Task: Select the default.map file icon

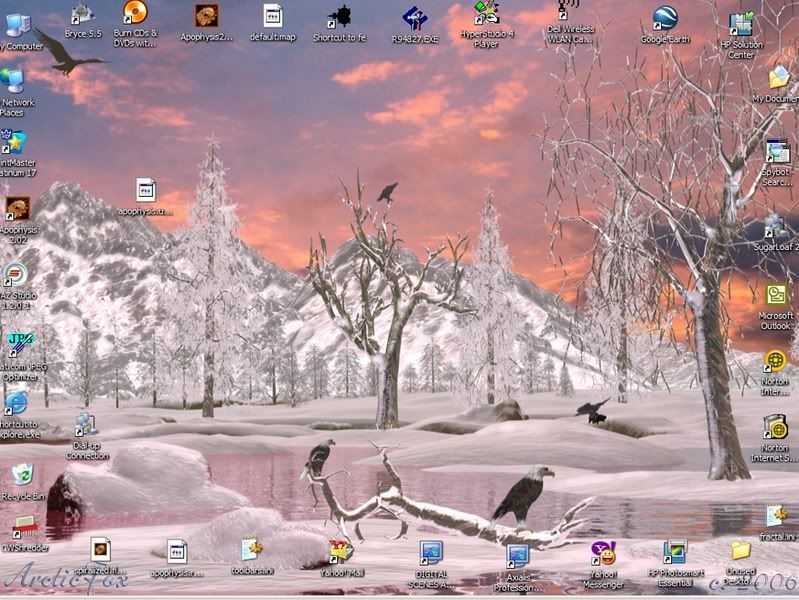Action: 273,15
